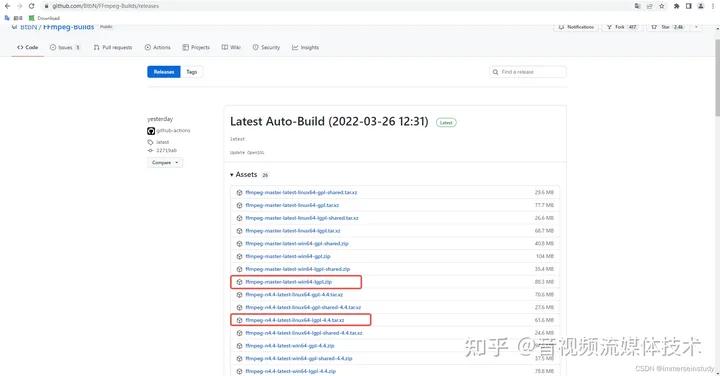720x376 pixels.
Task: Click the page vertical scrollbar thumb
Action: 717,78
